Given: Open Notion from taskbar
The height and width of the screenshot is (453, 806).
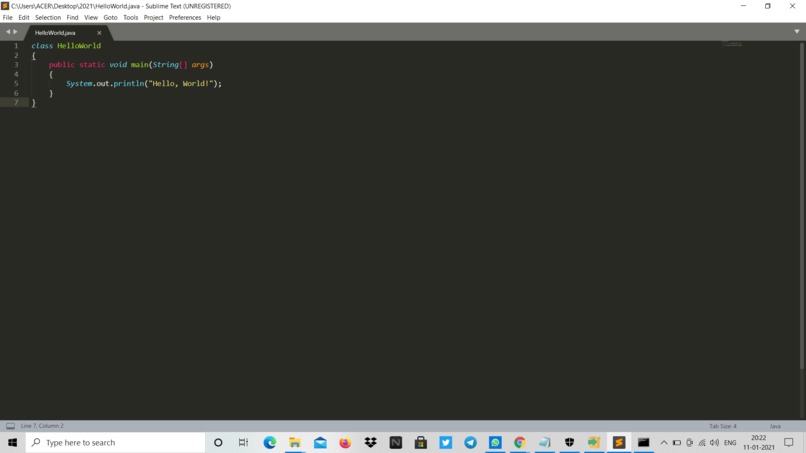Looking at the screenshot, I should click(395, 442).
